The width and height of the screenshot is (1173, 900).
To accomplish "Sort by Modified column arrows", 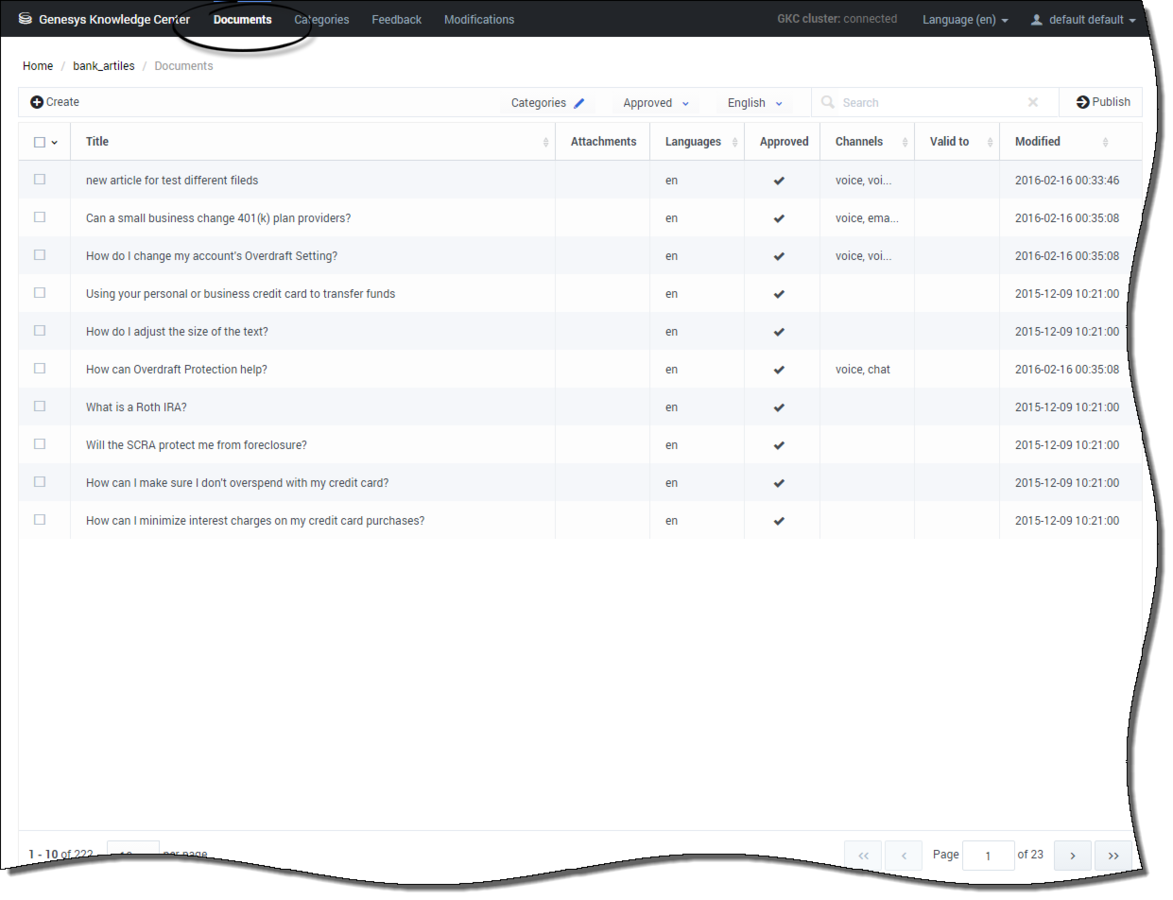I will coord(1105,142).
